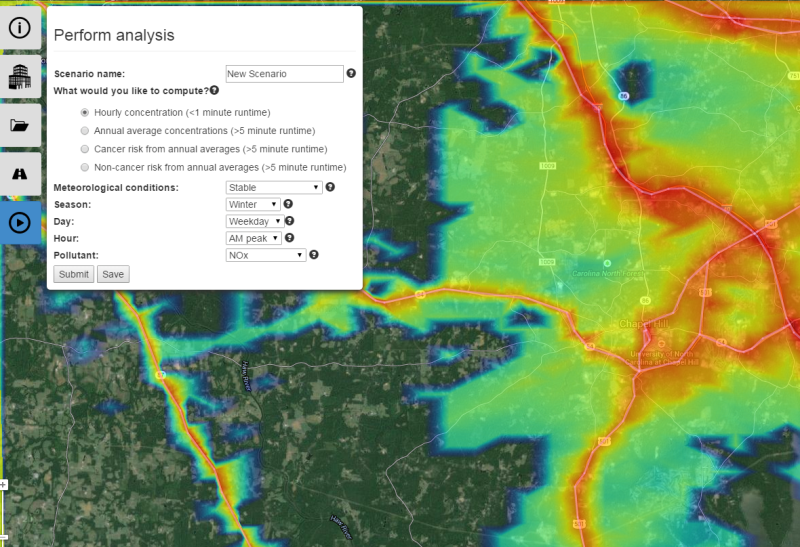Pick Non-cancer risk from annual averages
The width and height of the screenshot is (800, 547).
click(85, 167)
